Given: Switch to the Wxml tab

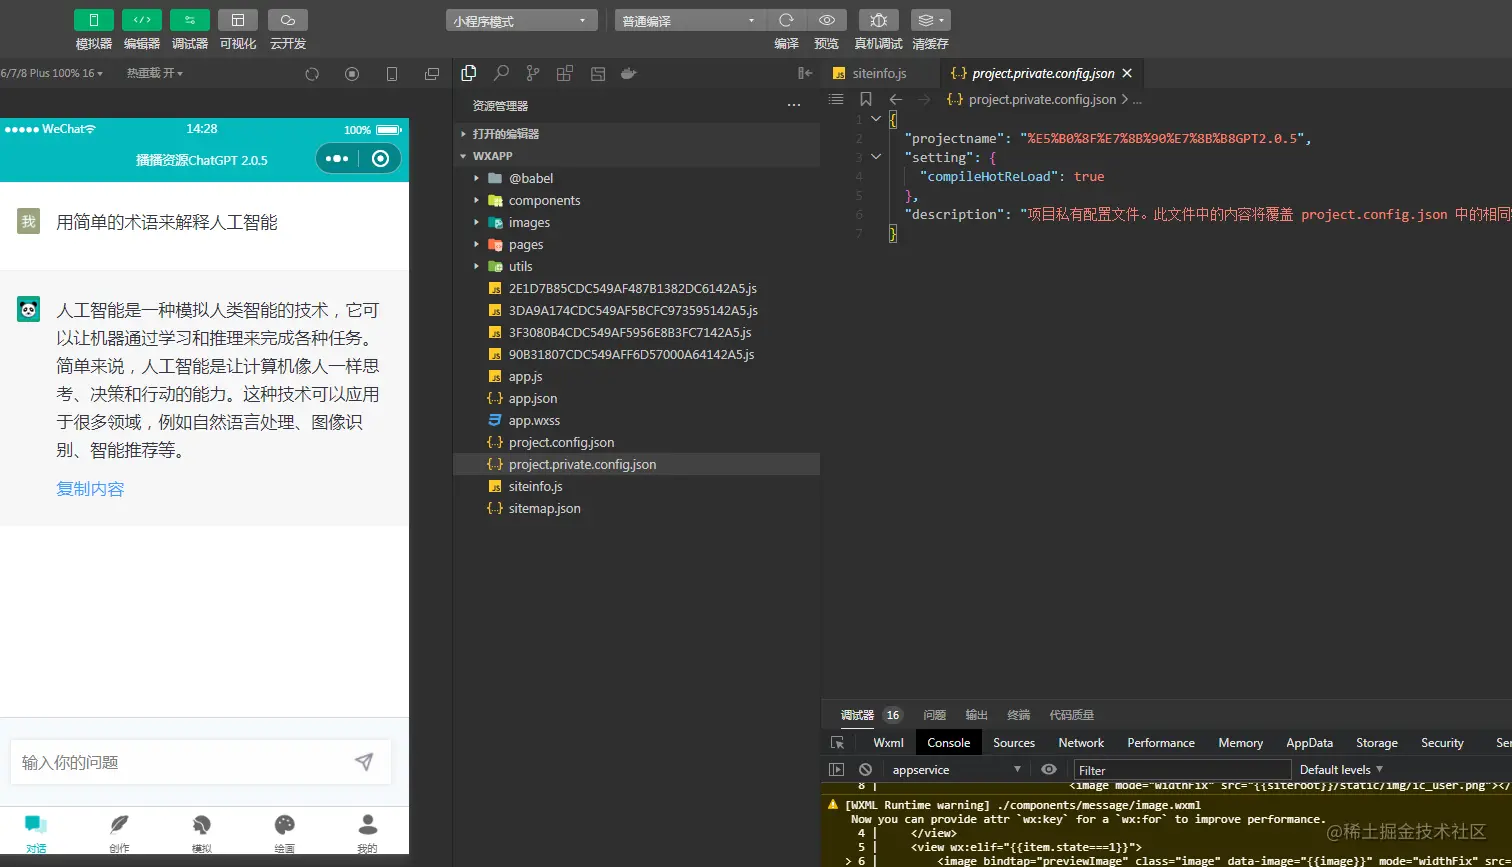Looking at the screenshot, I should 888,743.
